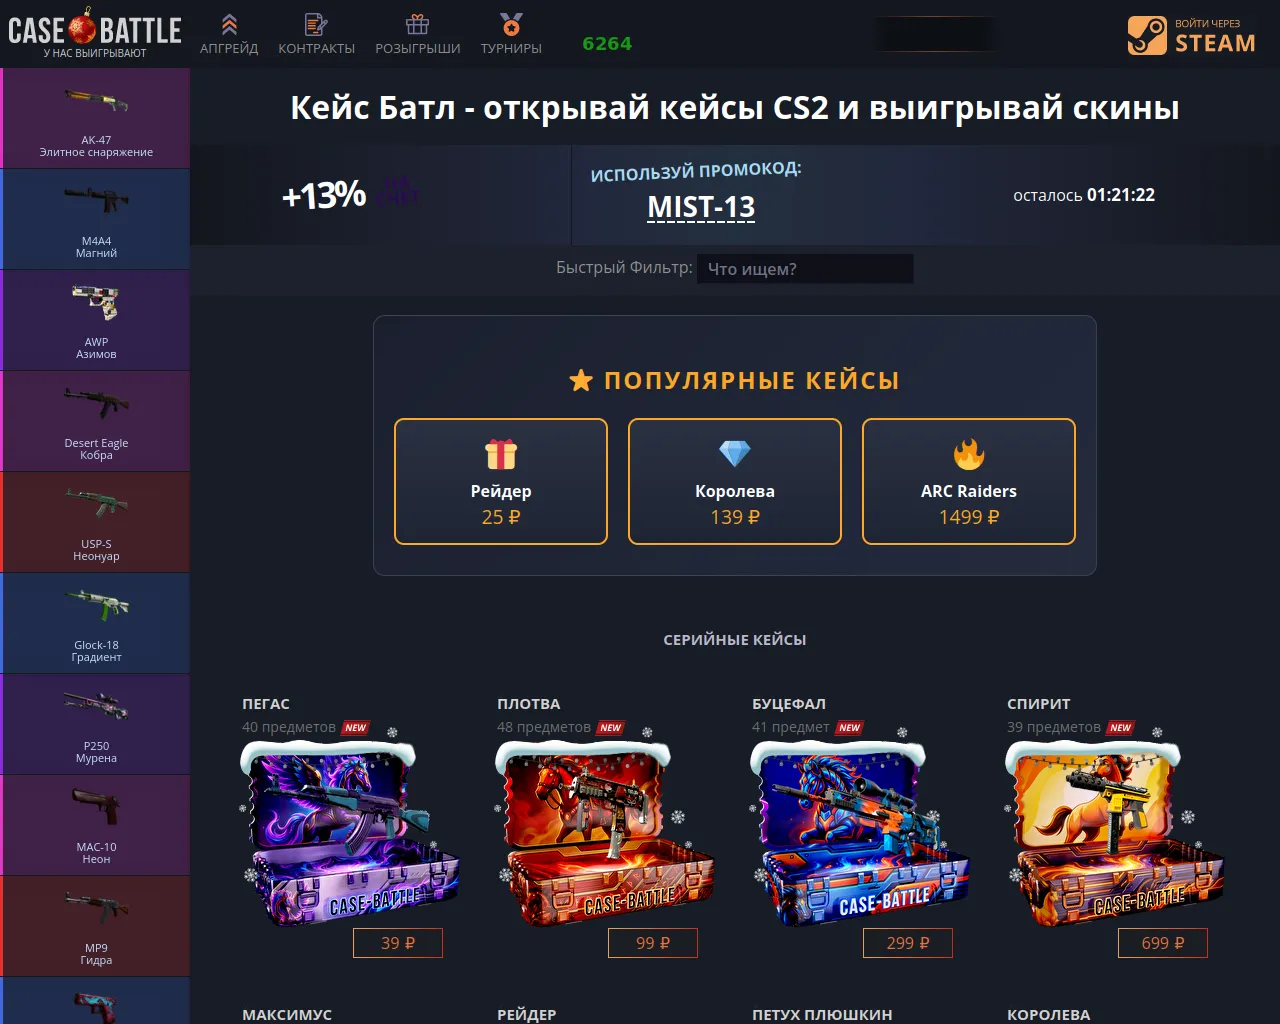Copy the MIST-13 promo code
Screen dimensions: 1280x1024
[x=701, y=207]
